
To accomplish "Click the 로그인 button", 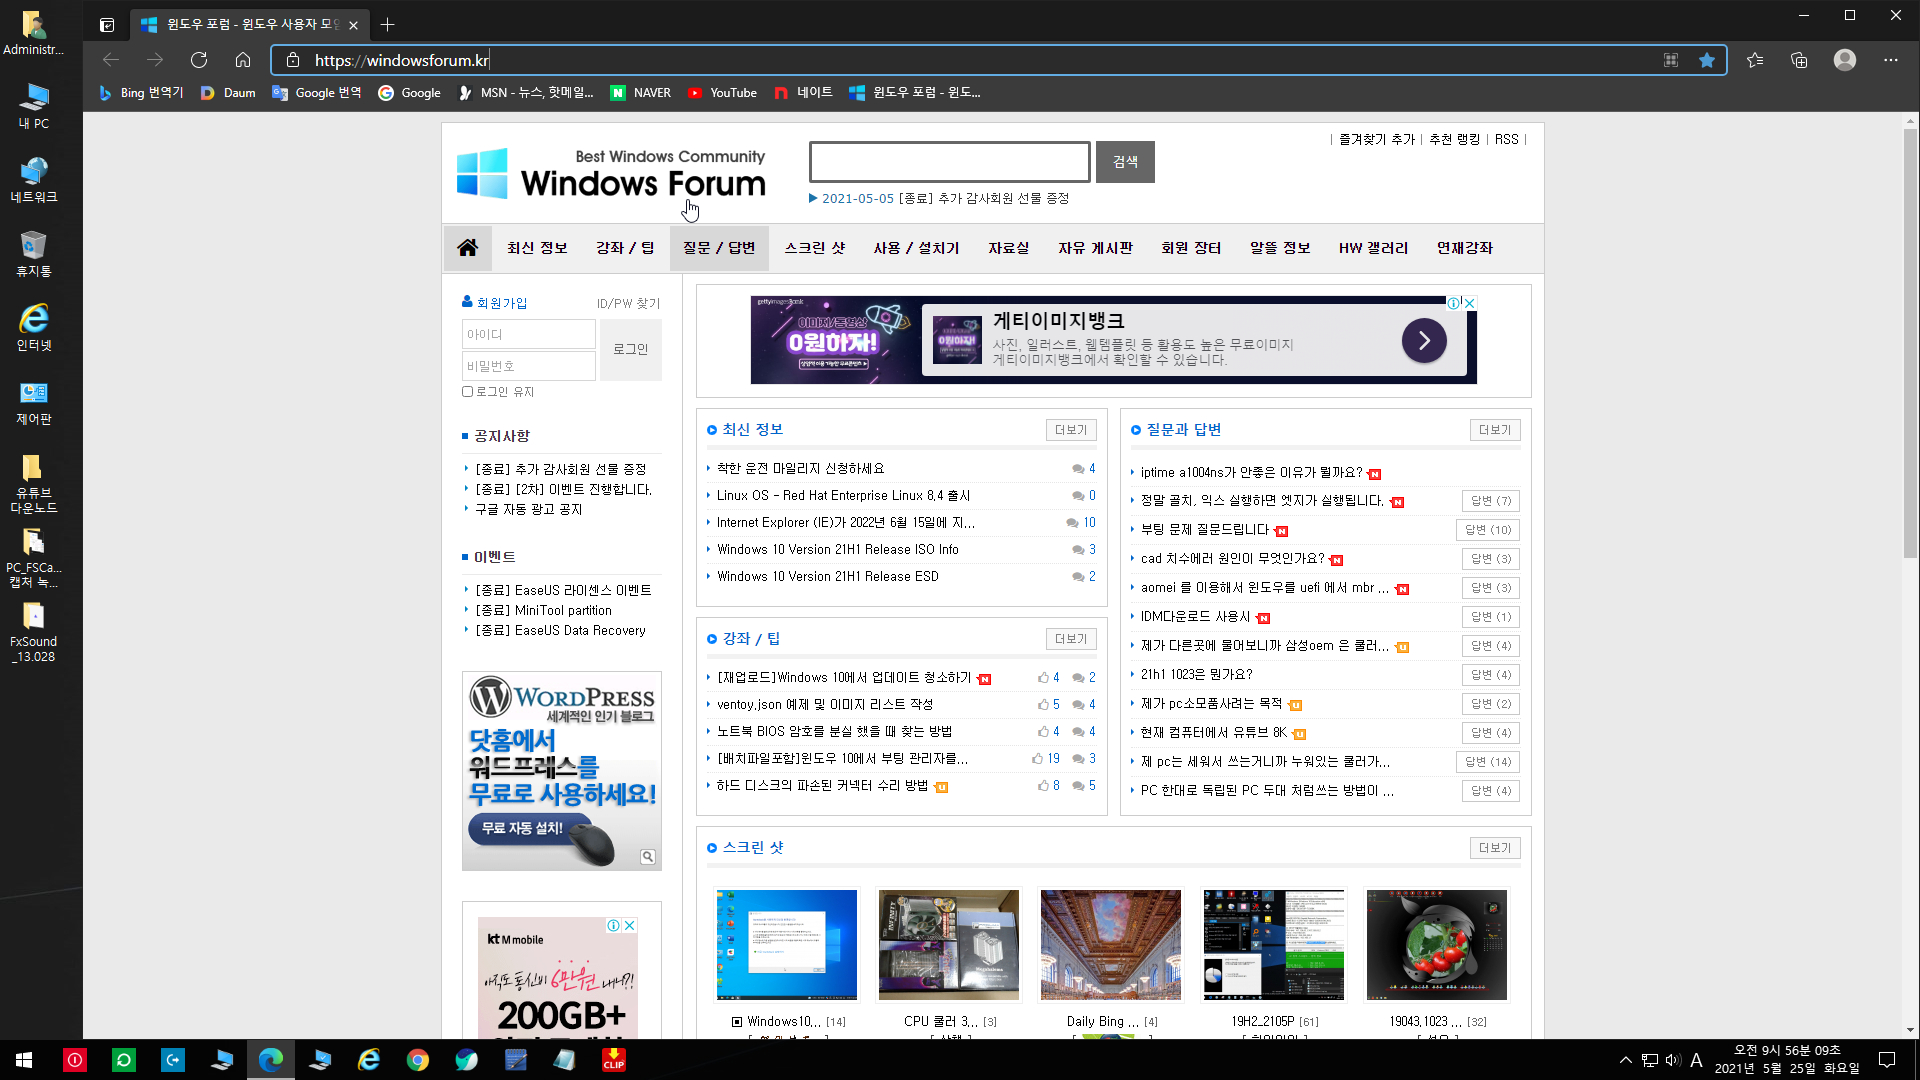I will [x=631, y=349].
